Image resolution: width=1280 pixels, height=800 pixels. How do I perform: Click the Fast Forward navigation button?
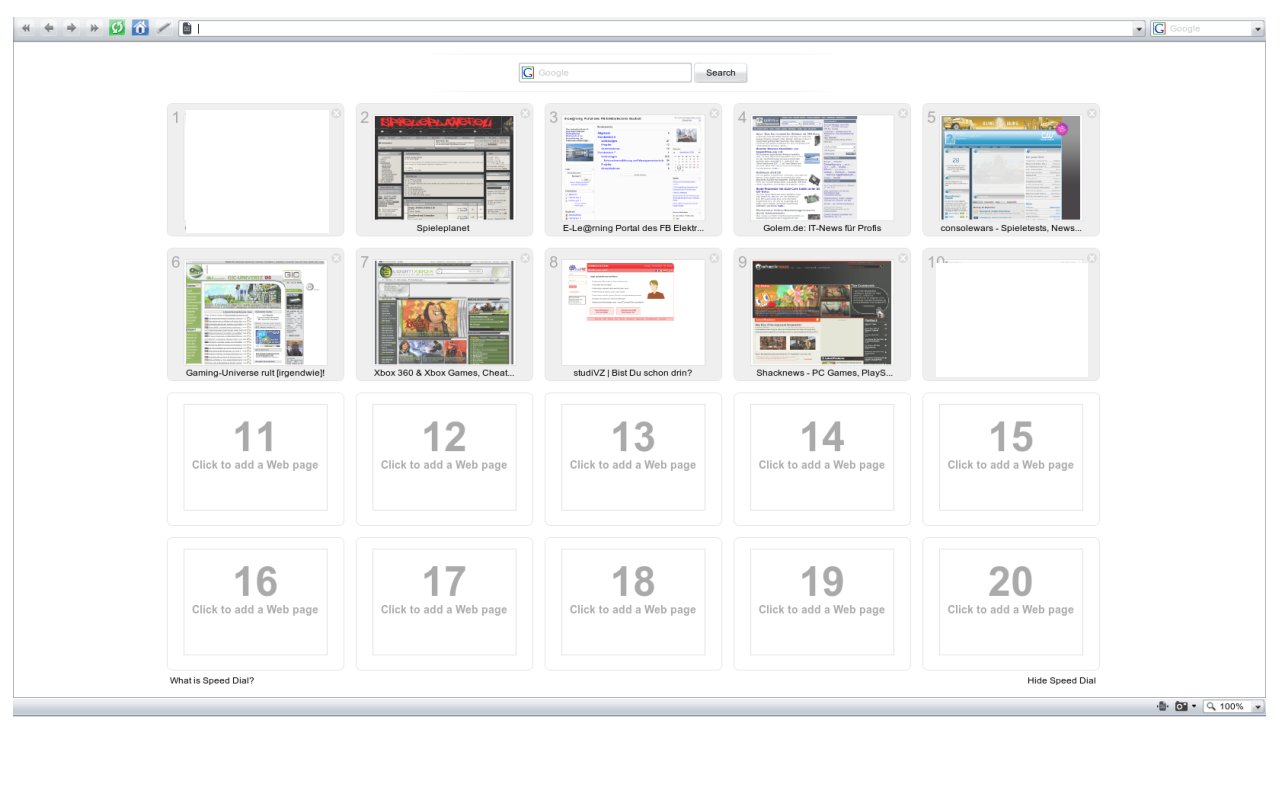(94, 28)
